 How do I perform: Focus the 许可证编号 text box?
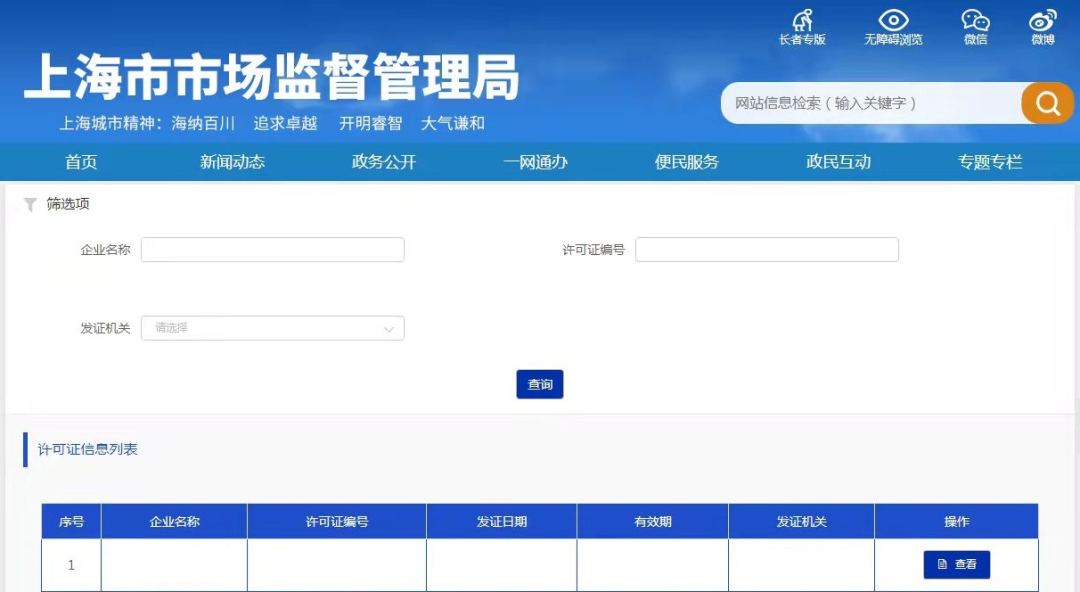click(x=766, y=250)
